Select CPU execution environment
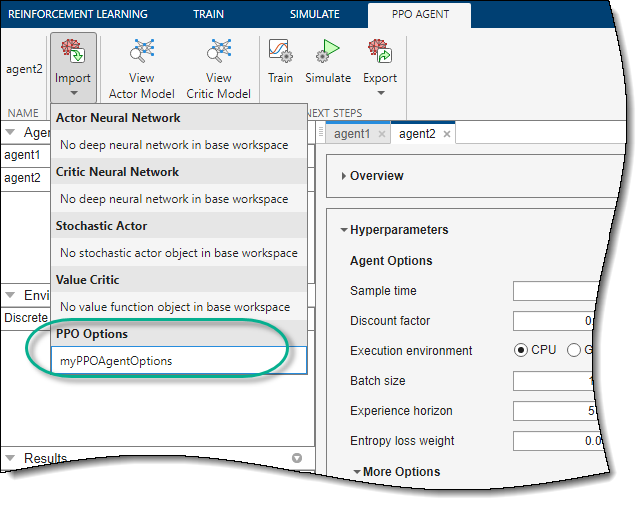The height and width of the screenshot is (506, 643). pos(520,351)
